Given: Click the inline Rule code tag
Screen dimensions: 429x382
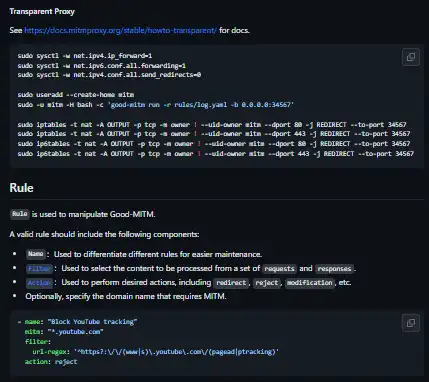Looking at the screenshot, I should [20, 214].
